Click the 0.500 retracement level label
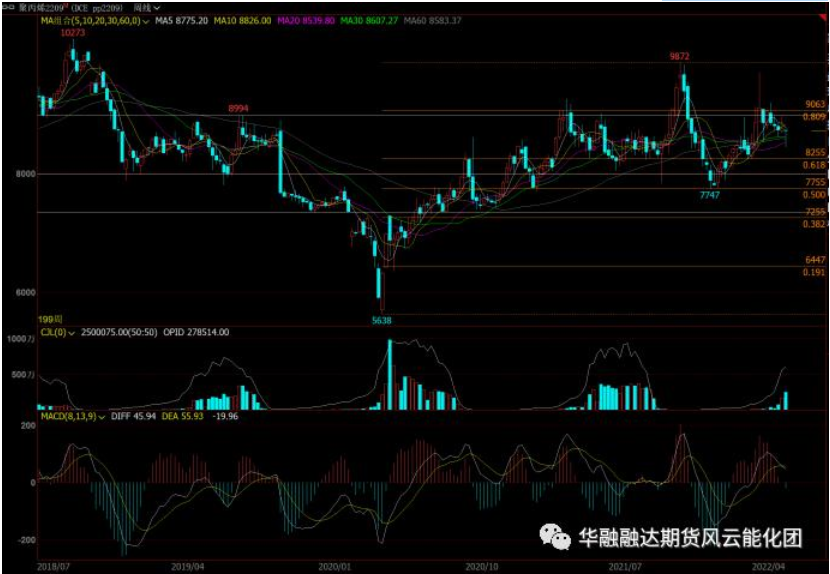830x574 pixels. [814, 195]
